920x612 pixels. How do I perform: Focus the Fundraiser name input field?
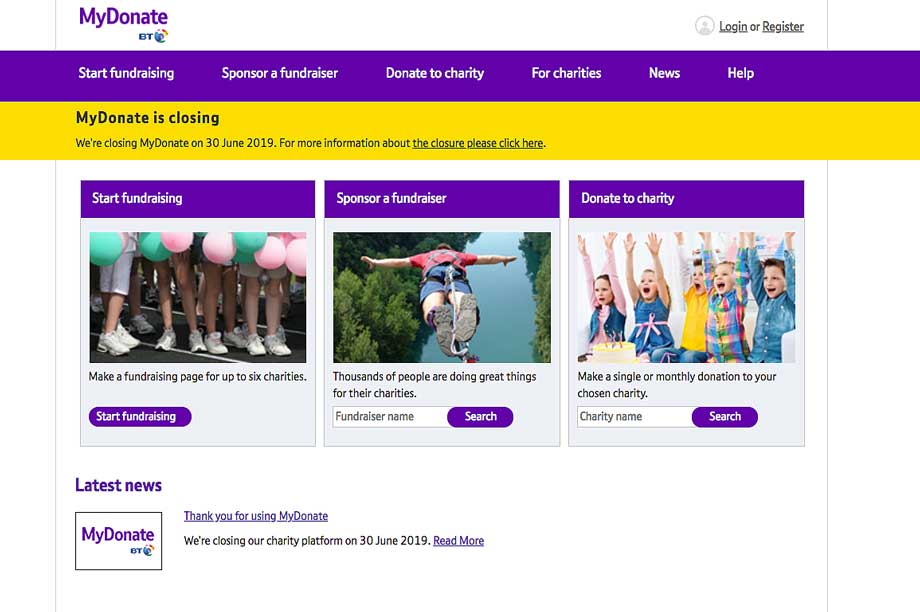390,417
